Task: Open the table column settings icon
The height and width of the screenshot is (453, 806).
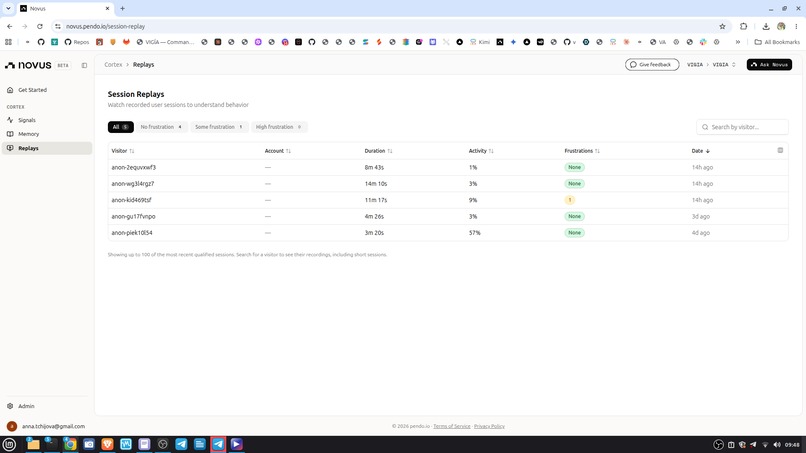Action: 780,150
